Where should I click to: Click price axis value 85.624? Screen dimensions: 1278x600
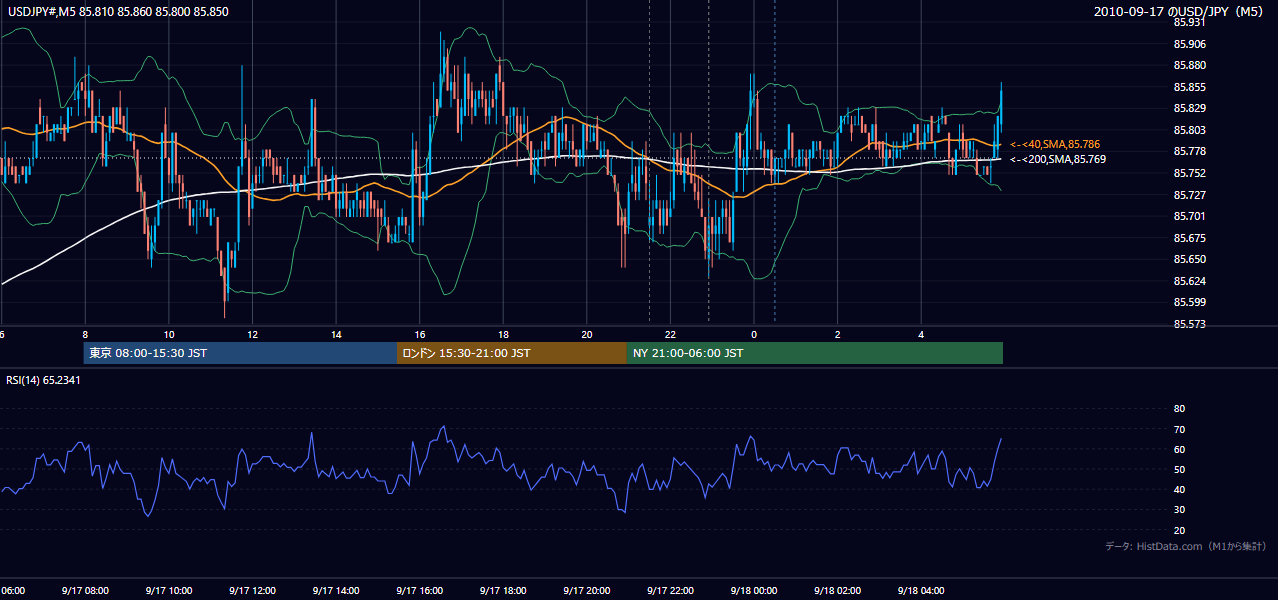pyautogui.click(x=1190, y=281)
